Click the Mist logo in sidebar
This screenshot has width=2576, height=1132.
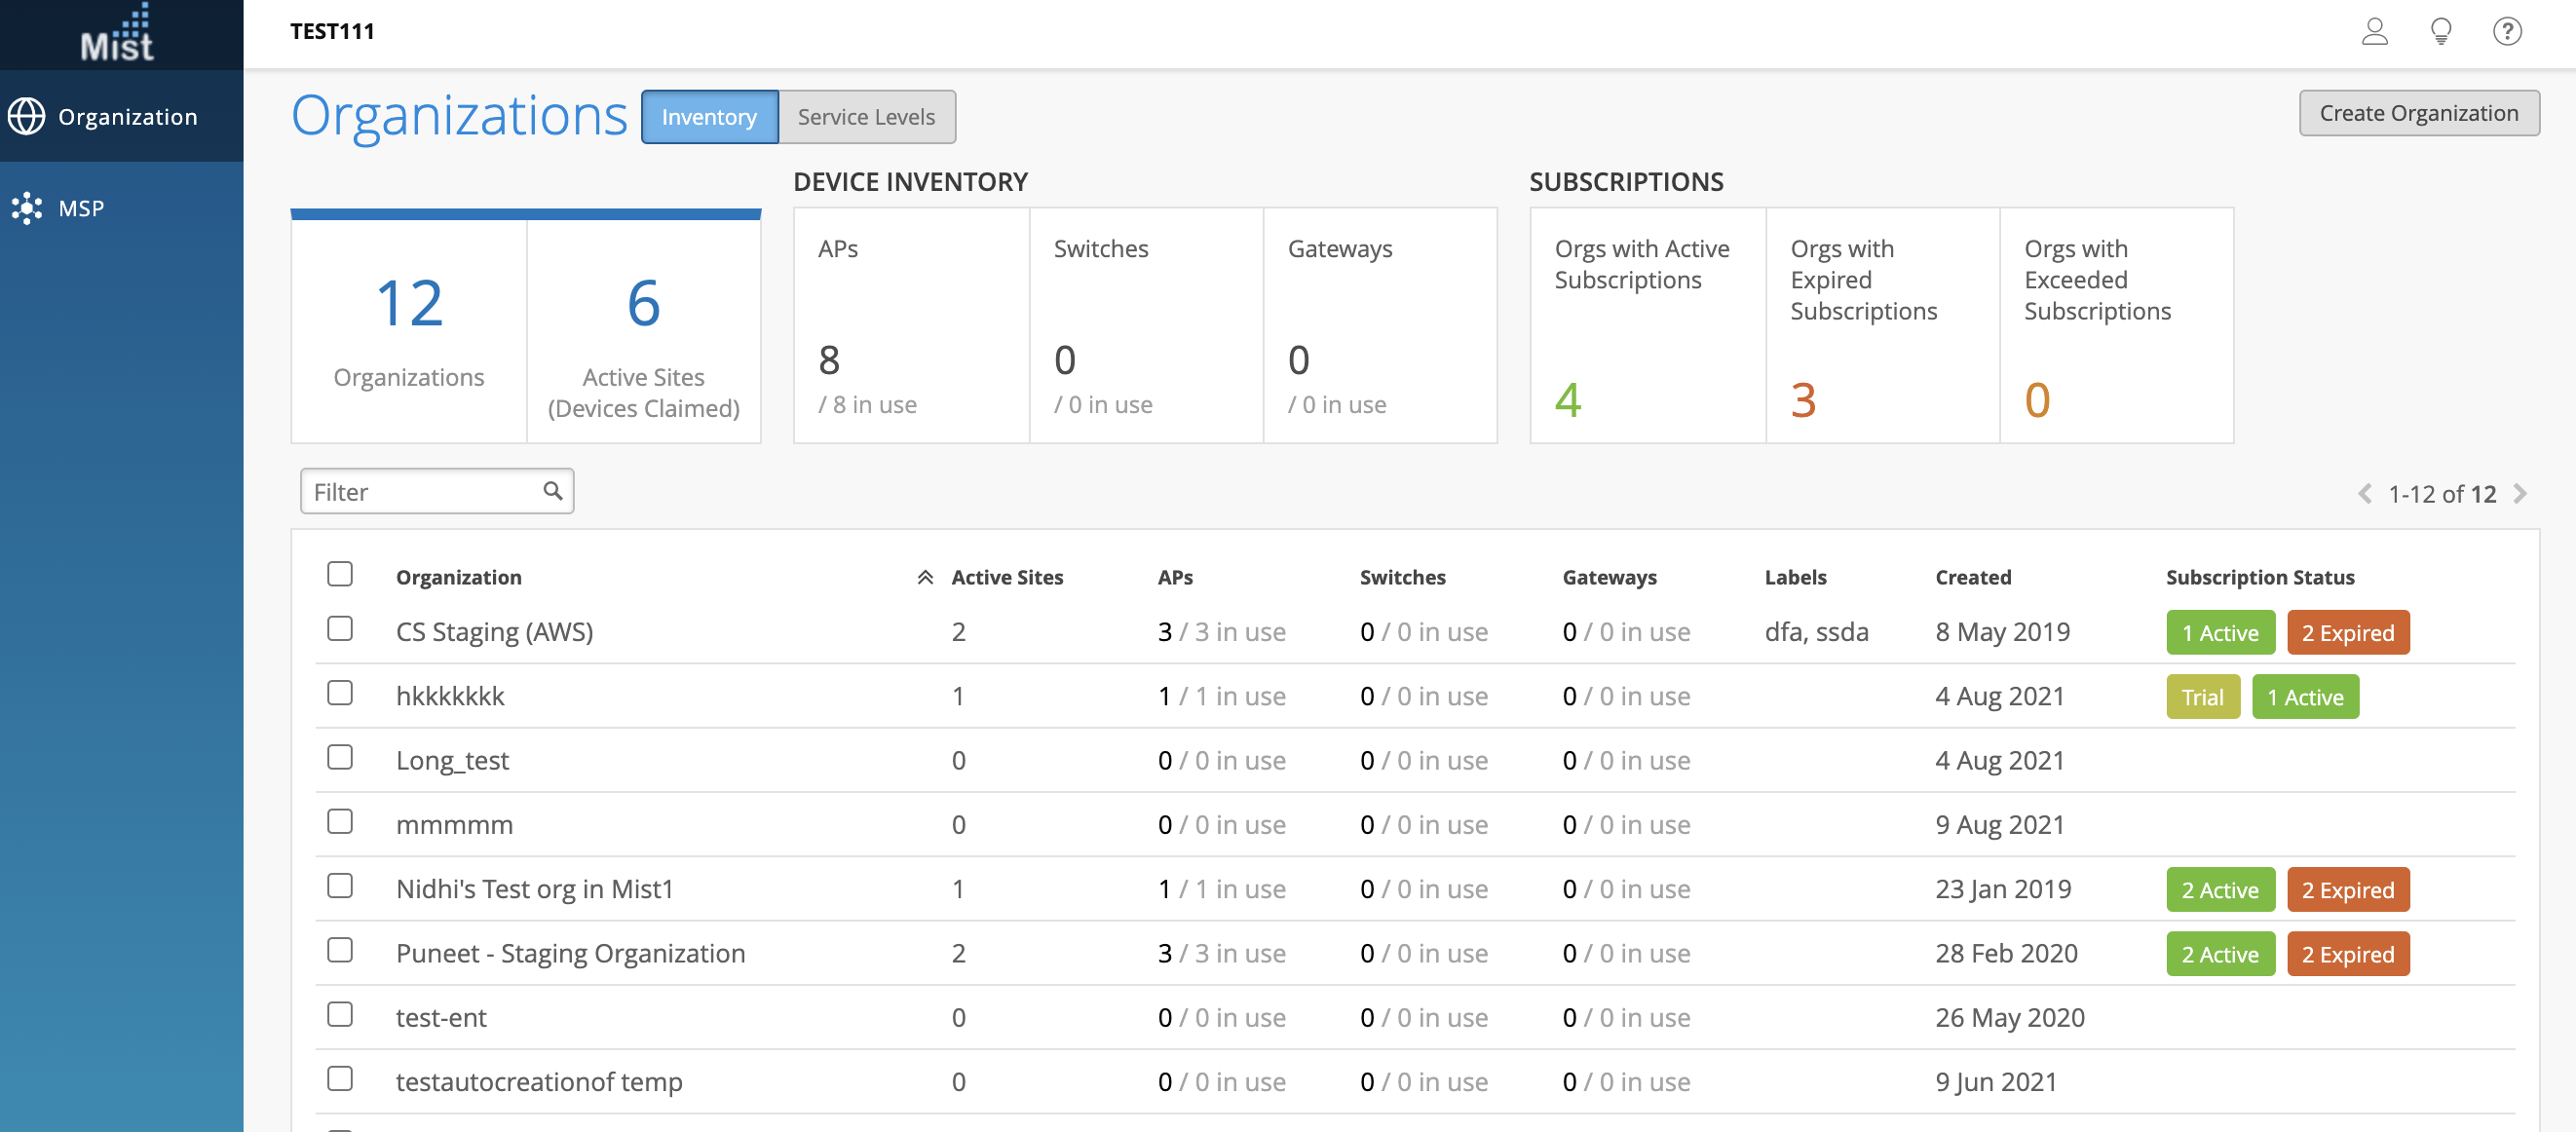tap(118, 35)
